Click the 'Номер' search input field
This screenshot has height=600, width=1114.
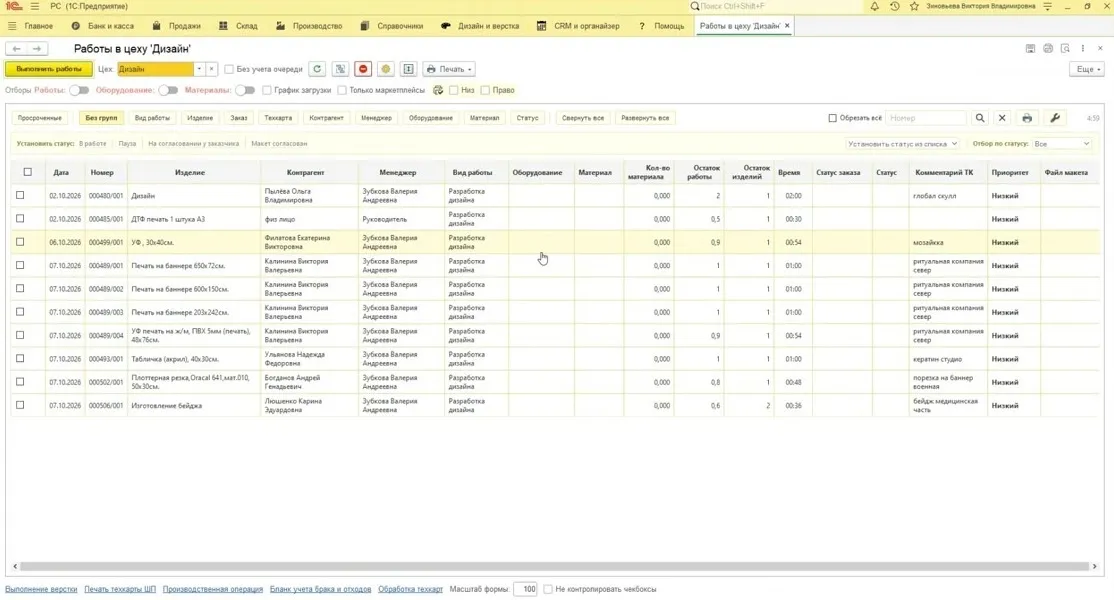tap(926, 118)
